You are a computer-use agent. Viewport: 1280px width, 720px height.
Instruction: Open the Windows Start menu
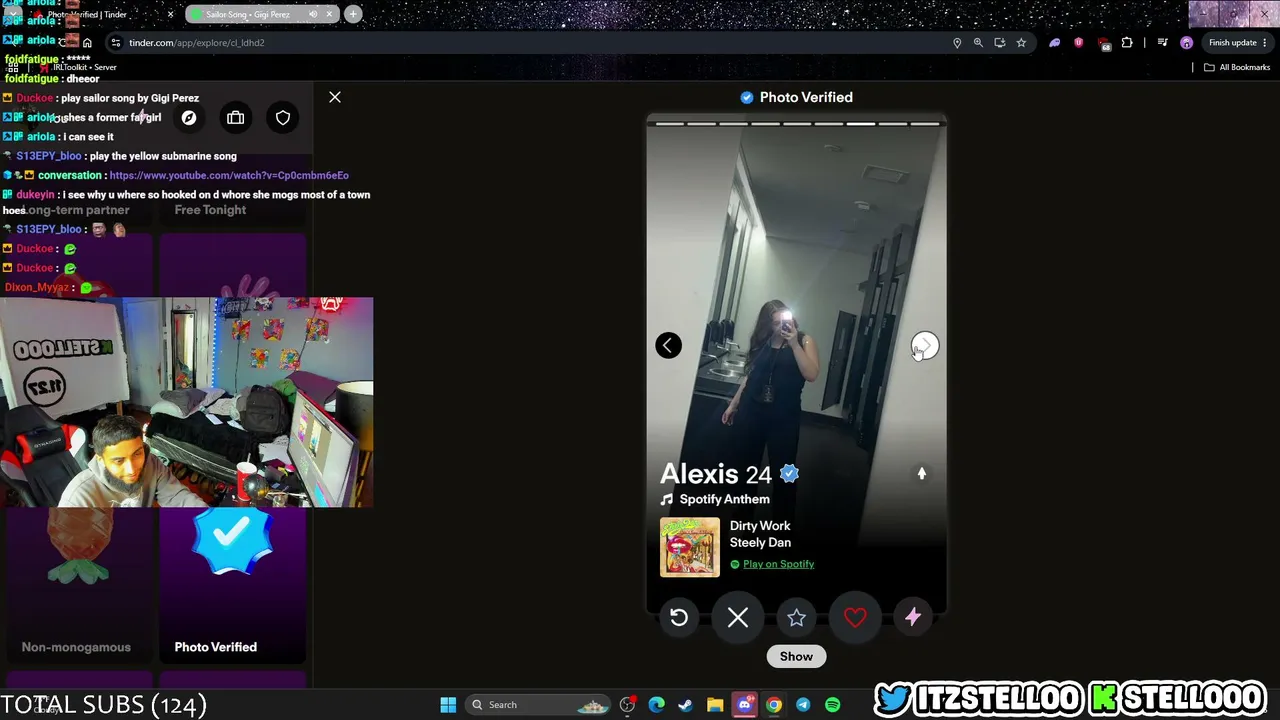click(x=448, y=705)
